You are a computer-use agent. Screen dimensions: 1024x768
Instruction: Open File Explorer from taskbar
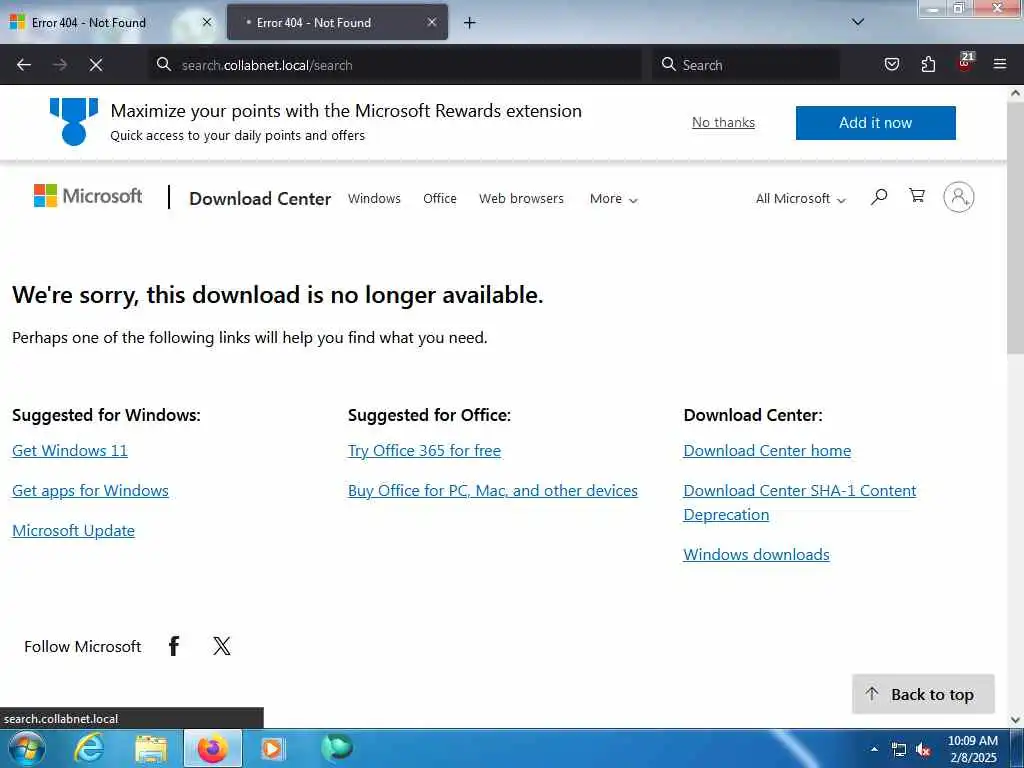click(151, 748)
